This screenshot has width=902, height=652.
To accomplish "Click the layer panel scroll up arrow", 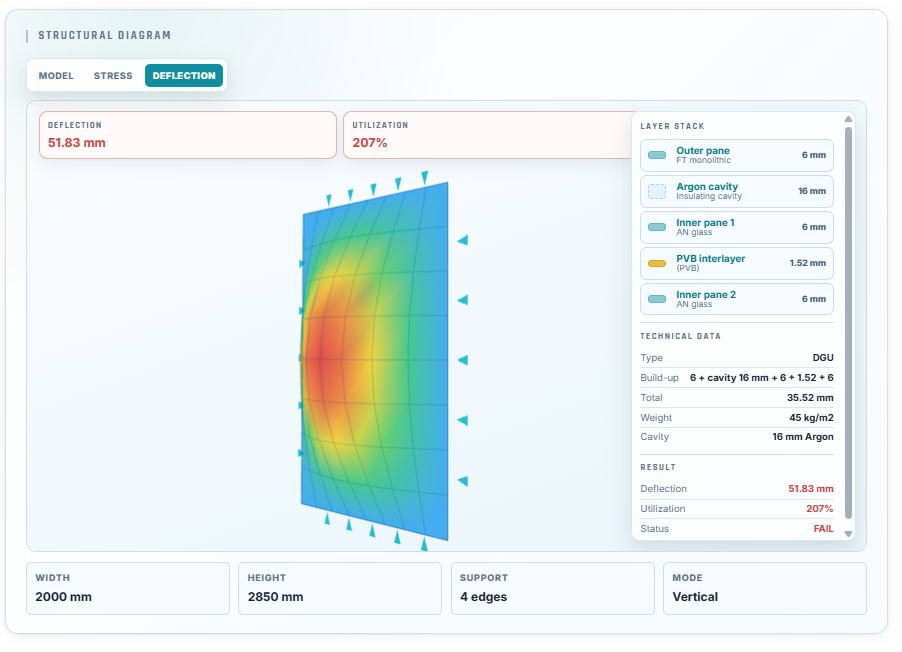I will tap(848, 119).
